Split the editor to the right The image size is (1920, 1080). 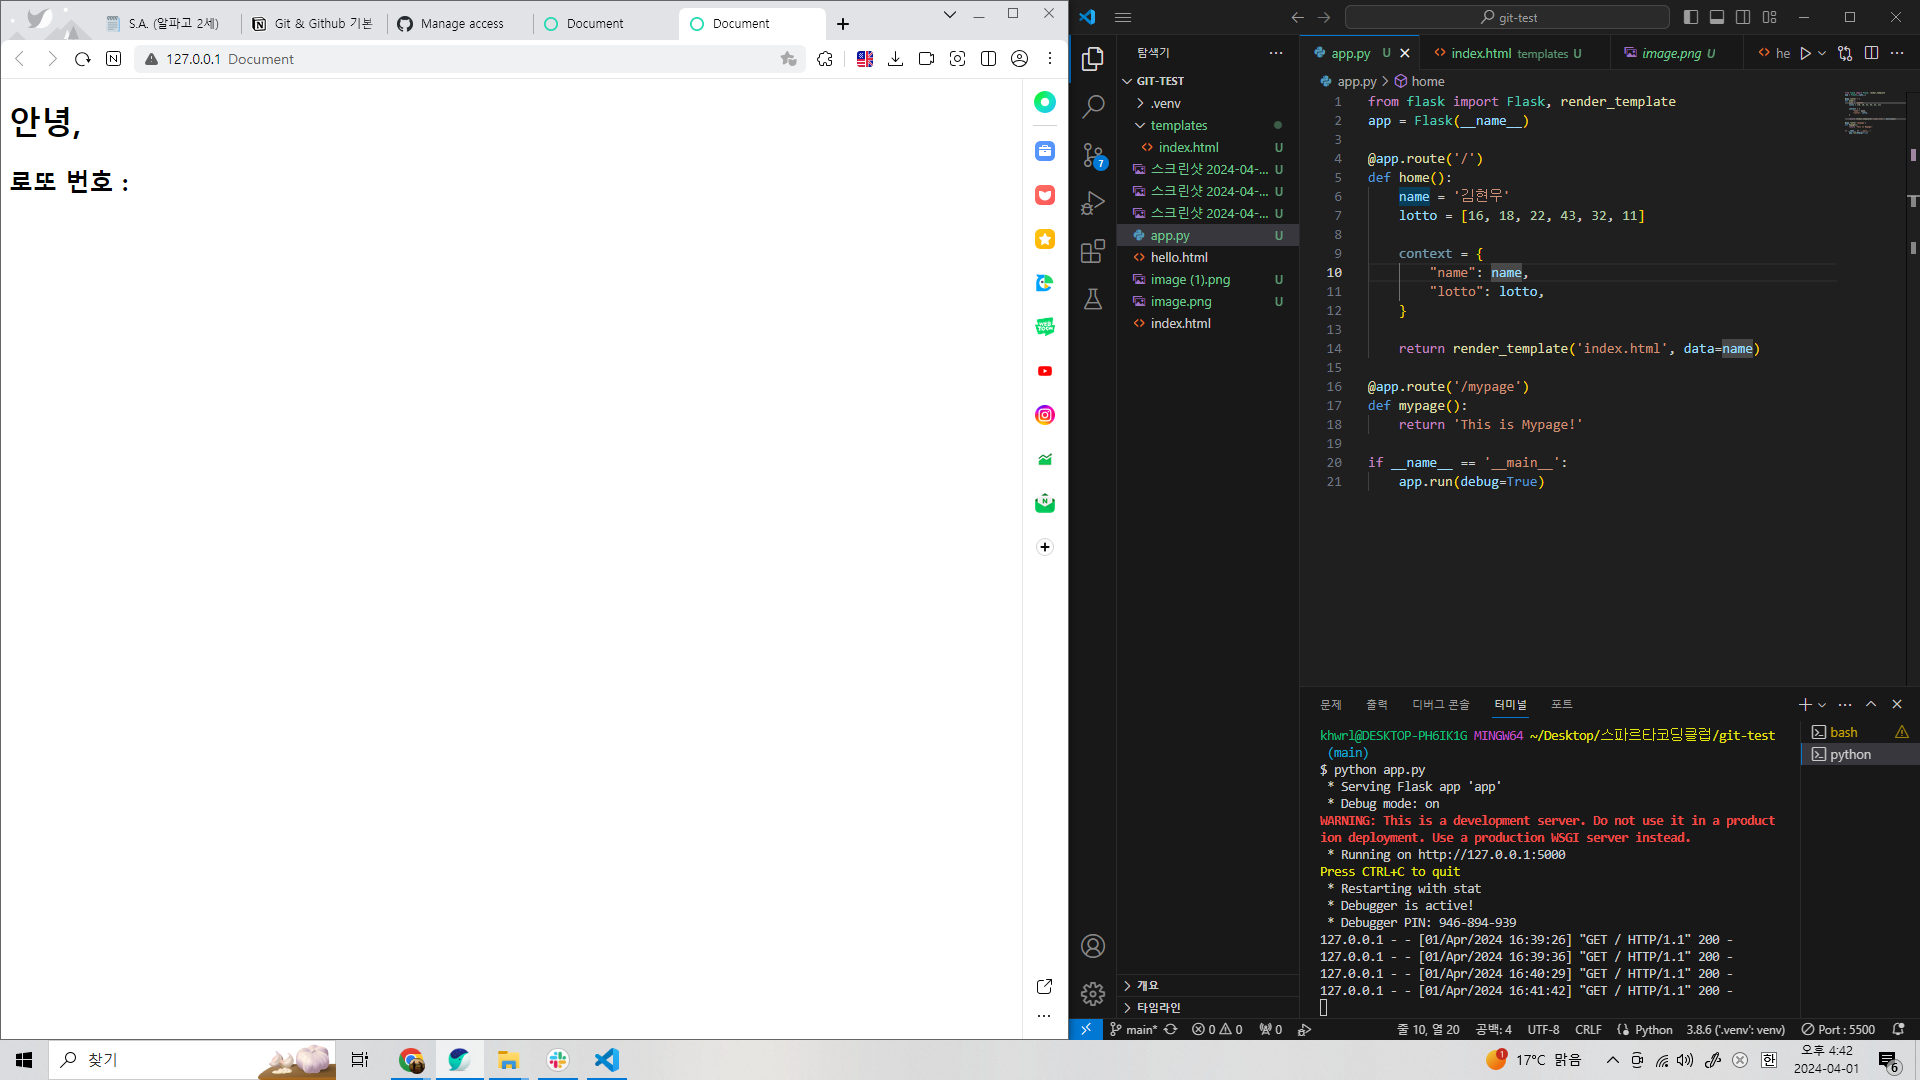[x=1871, y=53]
